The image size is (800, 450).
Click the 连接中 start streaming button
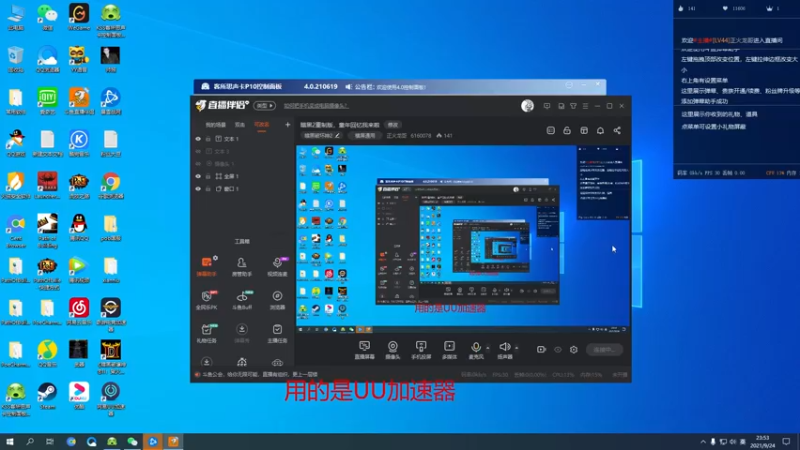[604, 349]
